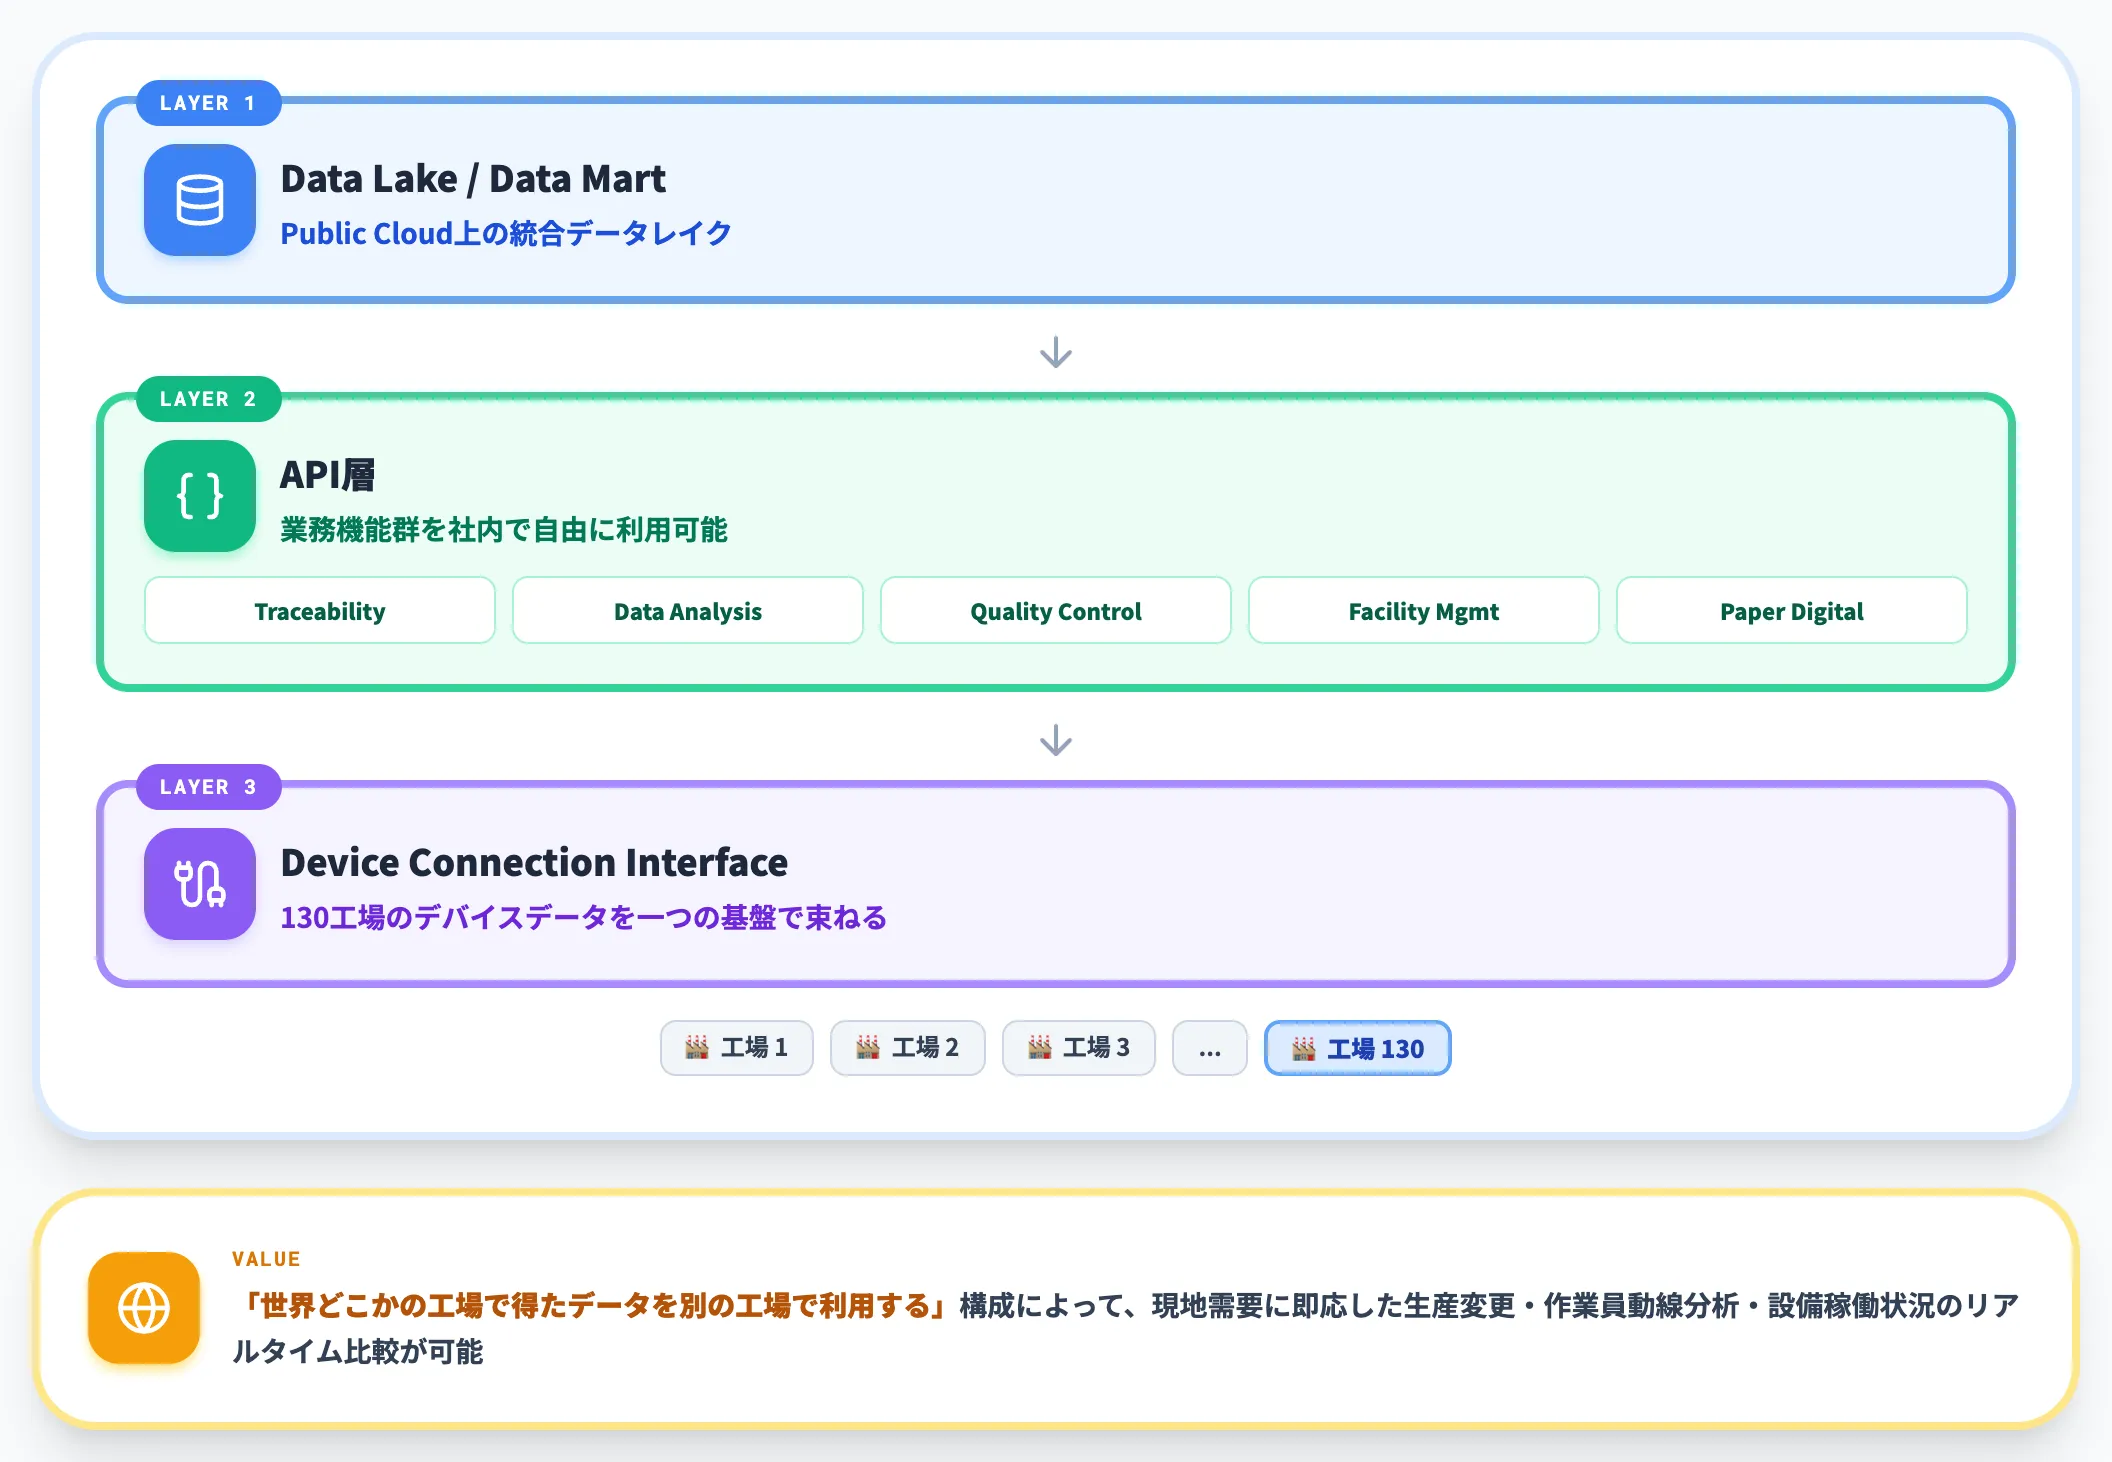Click the factory icon in 工場 1 chip

pos(697,1048)
